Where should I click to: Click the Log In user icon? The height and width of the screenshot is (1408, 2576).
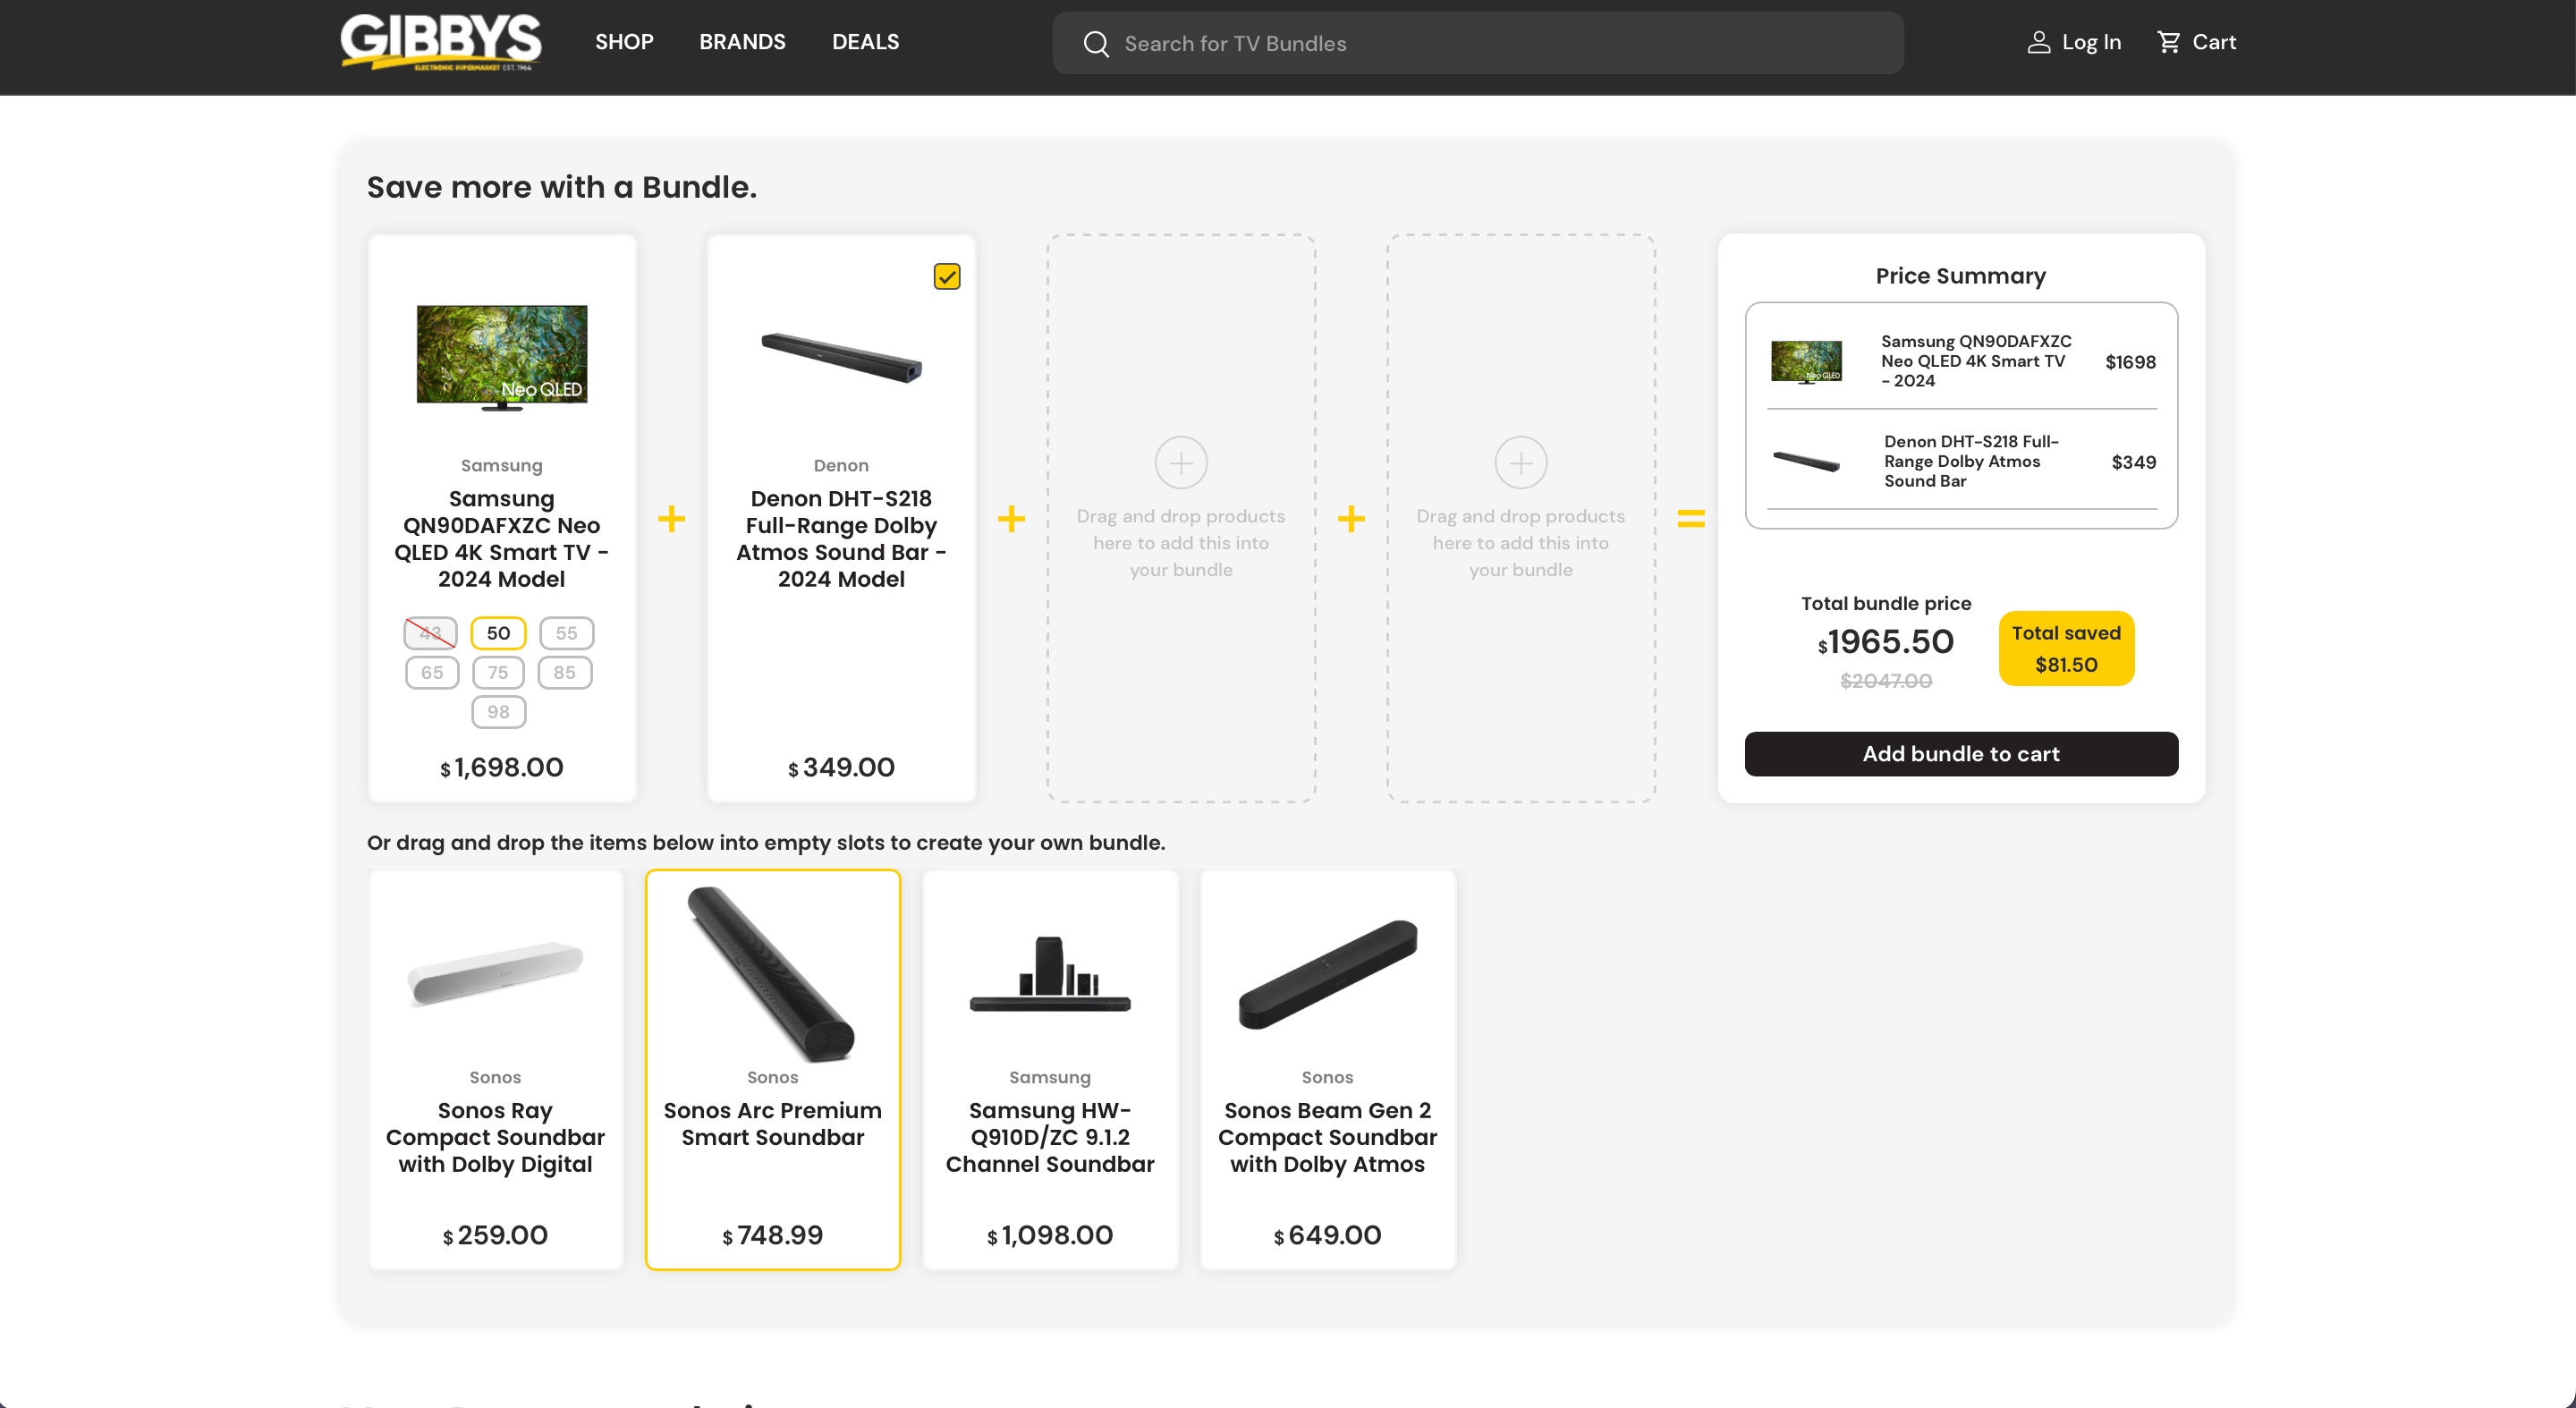point(2038,42)
